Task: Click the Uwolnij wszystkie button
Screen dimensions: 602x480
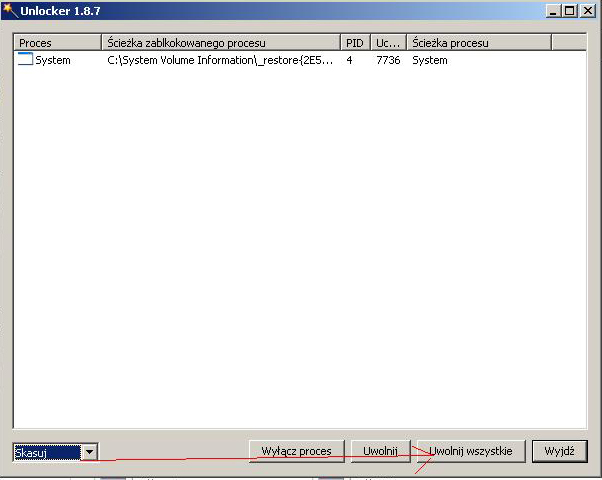Action: coord(471,451)
